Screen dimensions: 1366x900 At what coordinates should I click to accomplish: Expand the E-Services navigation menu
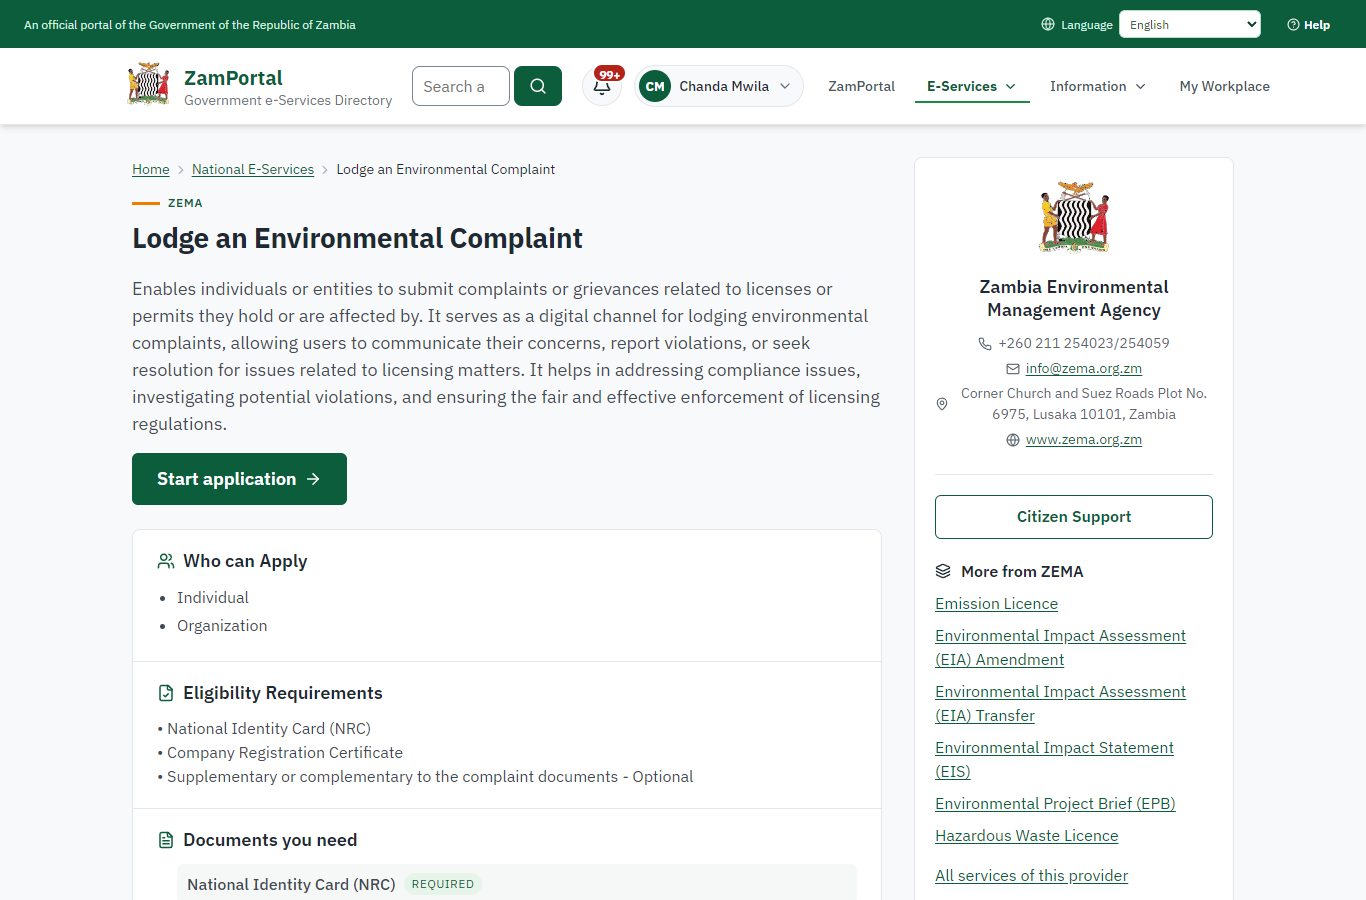click(972, 86)
